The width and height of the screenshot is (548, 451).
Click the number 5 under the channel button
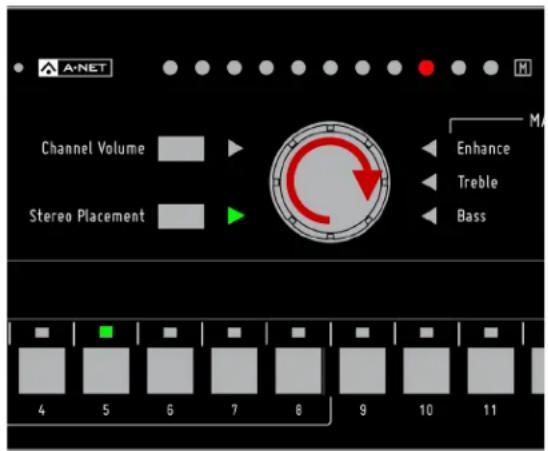pos(106,410)
